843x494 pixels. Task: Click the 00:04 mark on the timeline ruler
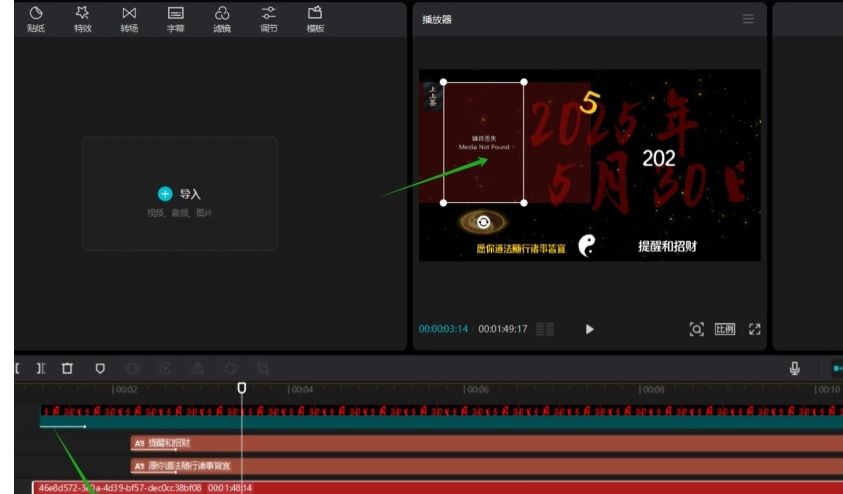(301, 389)
